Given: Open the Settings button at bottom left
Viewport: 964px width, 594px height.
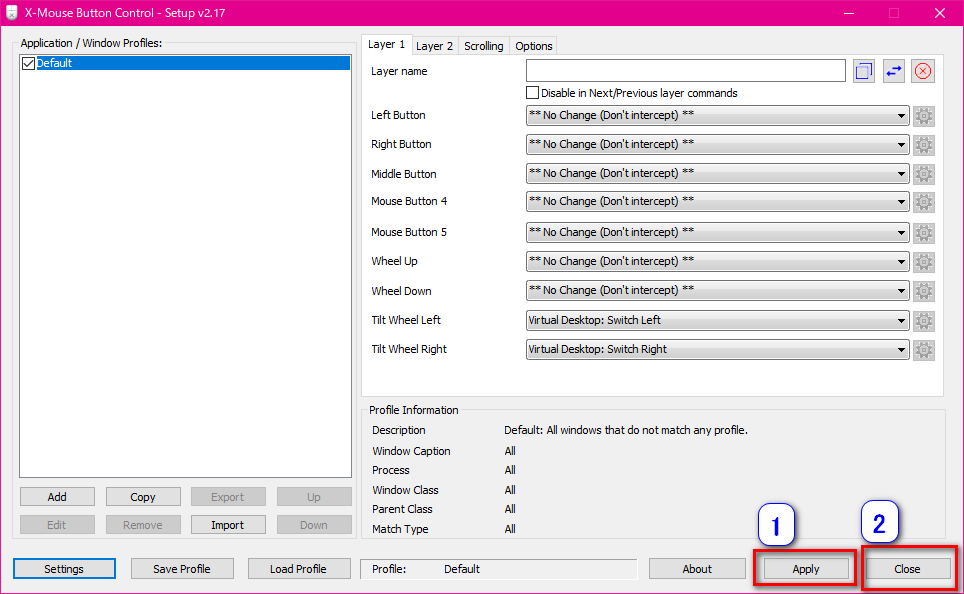Looking at the screenshot, I should tap(64, 569).
